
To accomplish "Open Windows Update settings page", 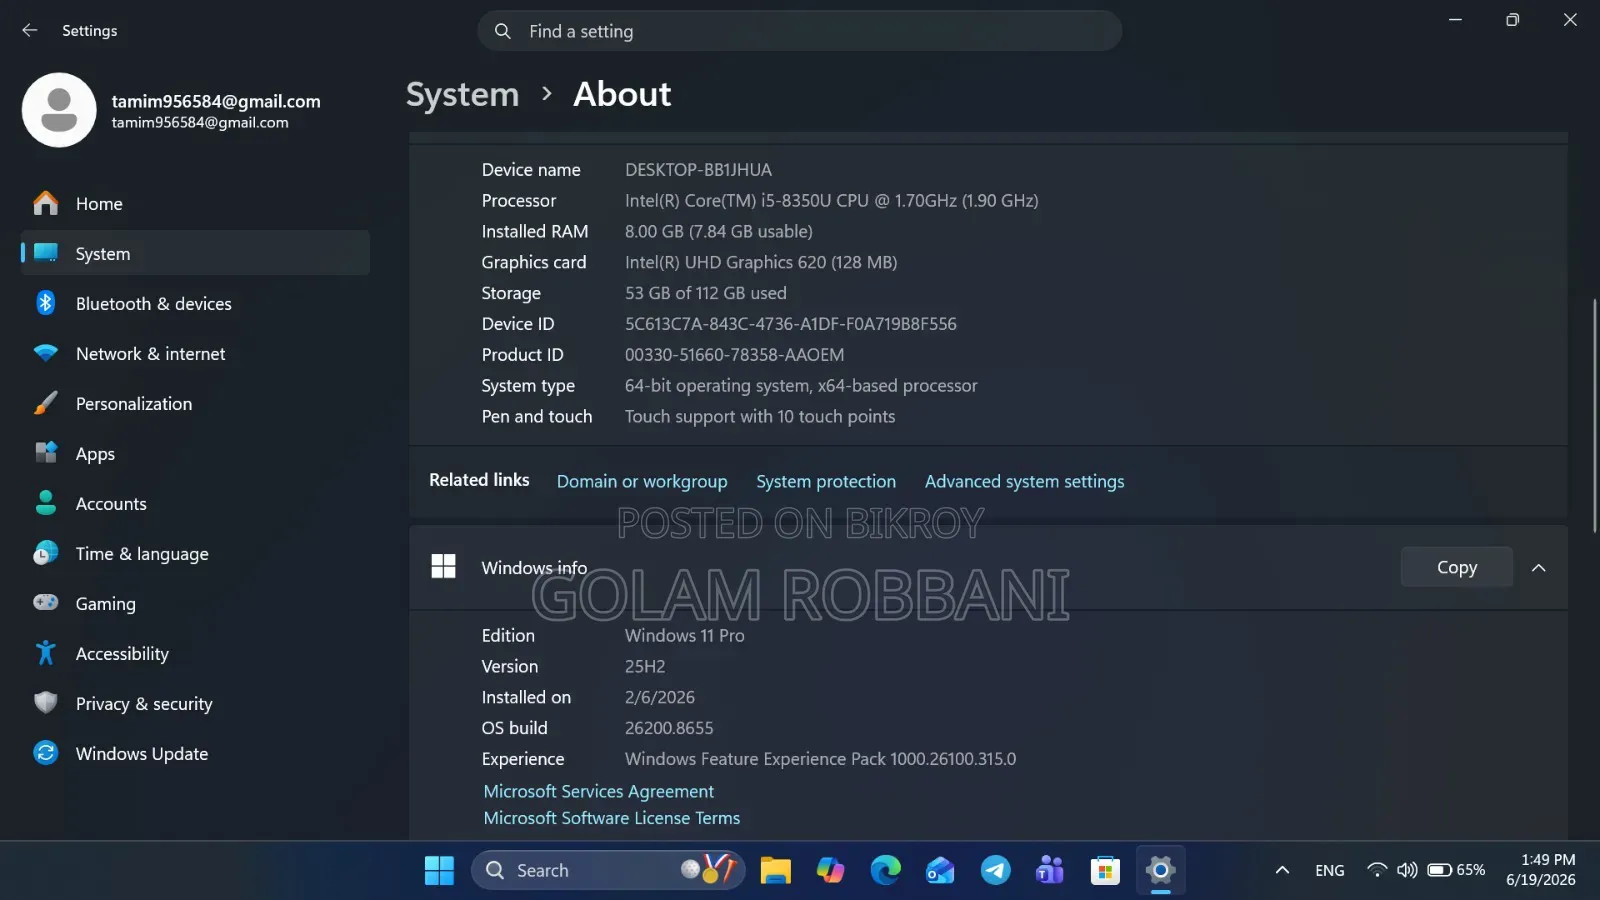I will click(195, 753).
